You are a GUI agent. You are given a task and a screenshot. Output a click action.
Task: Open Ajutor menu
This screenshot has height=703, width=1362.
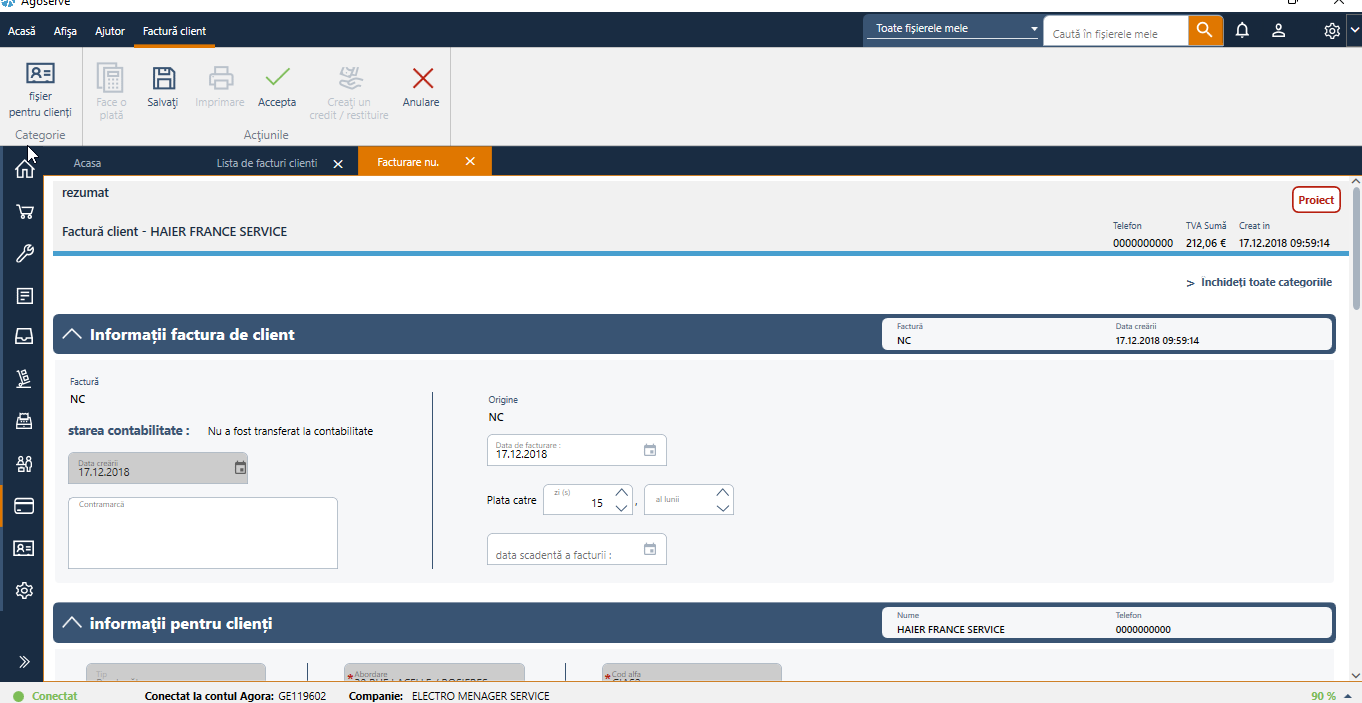coord(110,31)
